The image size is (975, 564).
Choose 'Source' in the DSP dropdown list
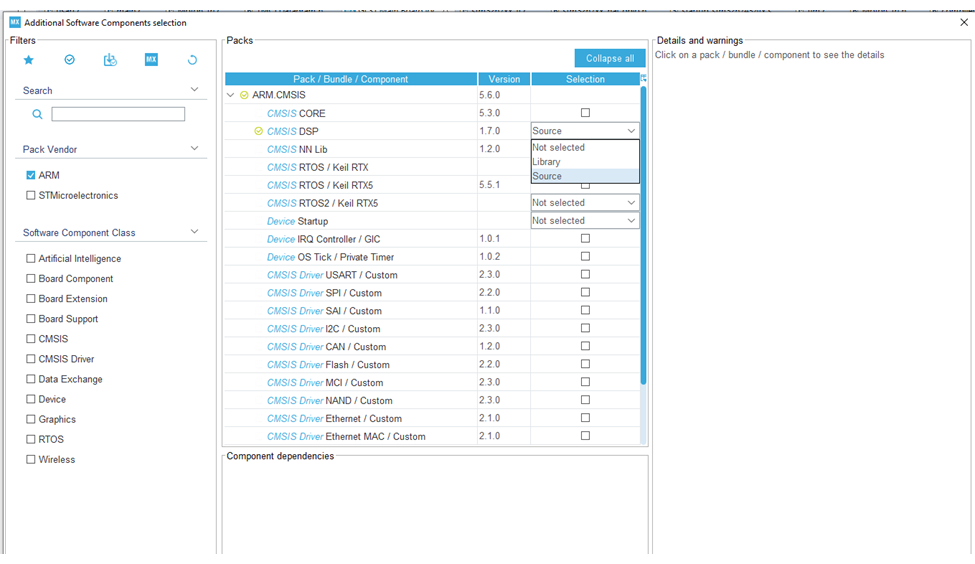[x=585, y=176]
